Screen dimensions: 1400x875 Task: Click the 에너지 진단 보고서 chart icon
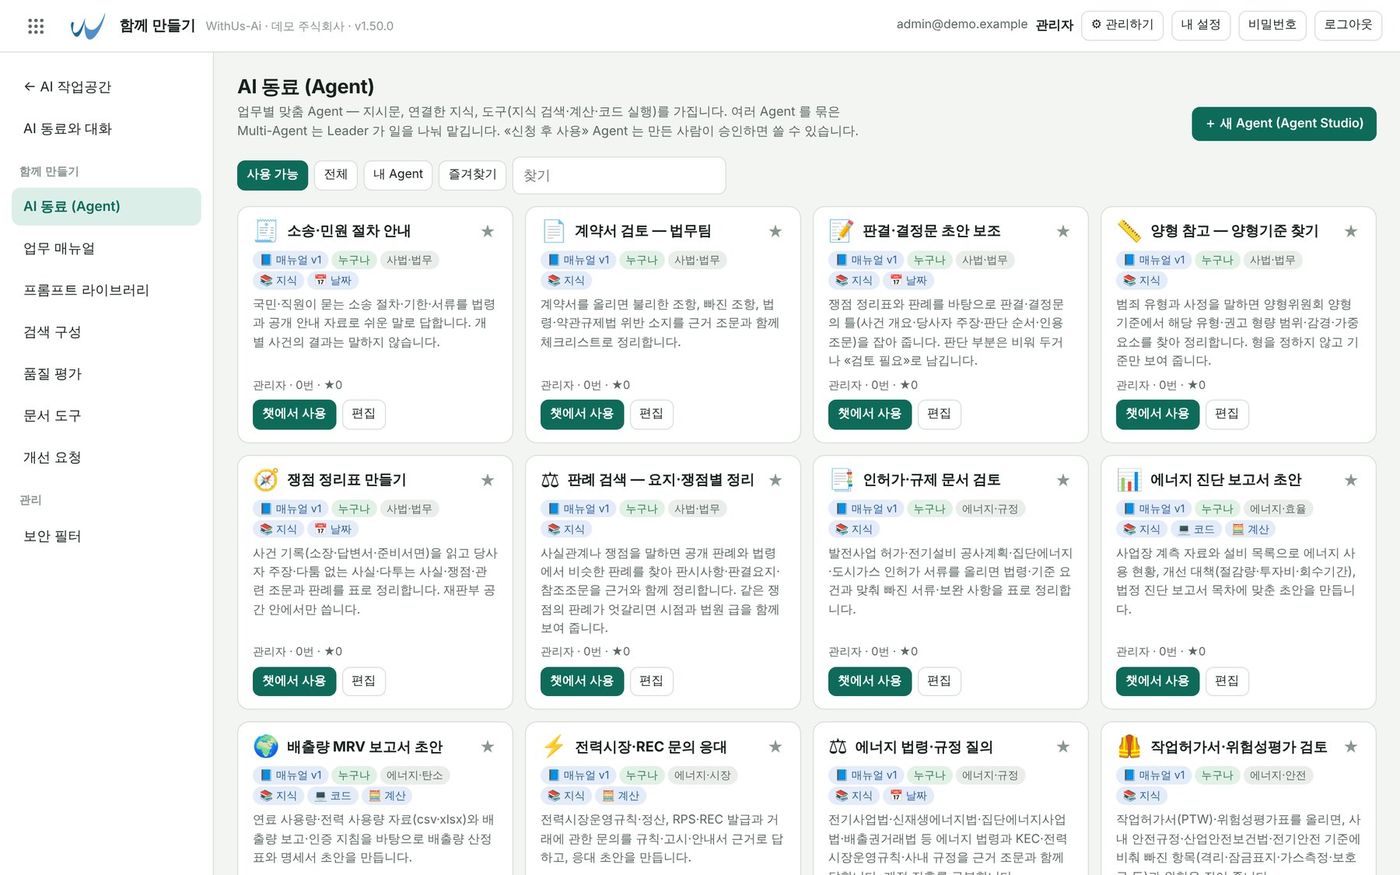click(x=1129, y=480)
